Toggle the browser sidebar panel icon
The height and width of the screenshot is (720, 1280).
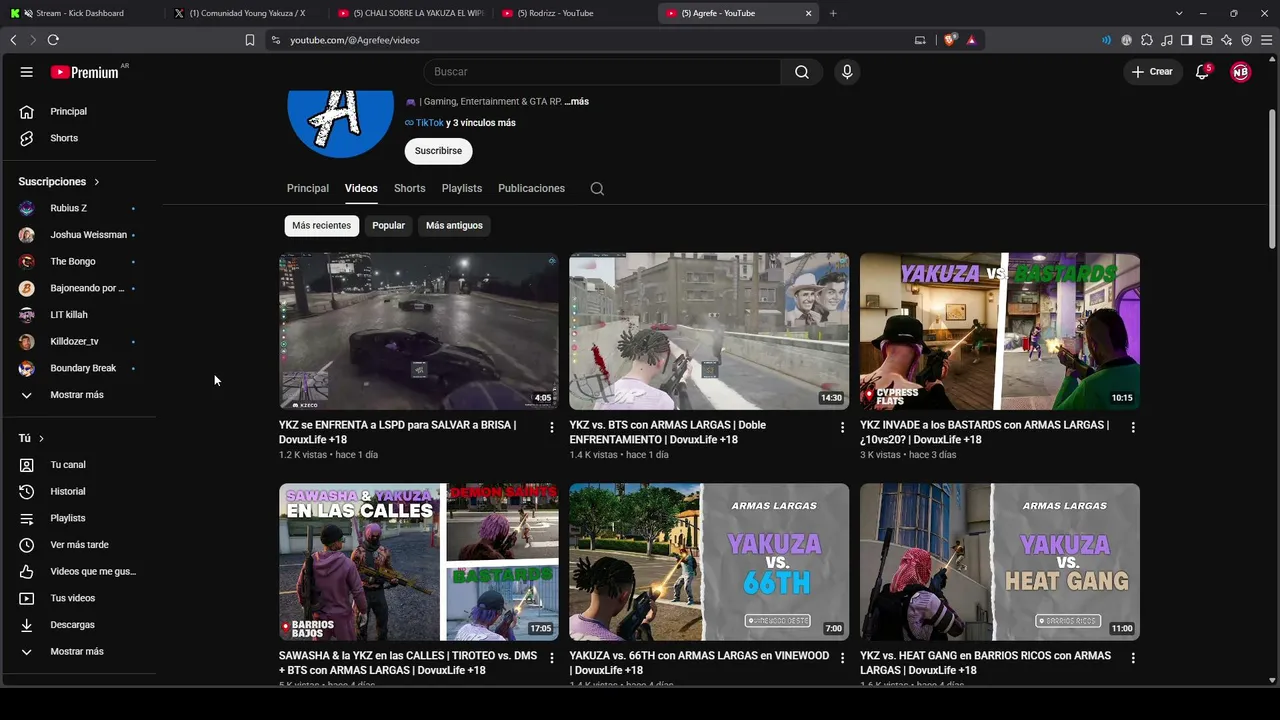pyautogui.click(x=1186, y=40)
